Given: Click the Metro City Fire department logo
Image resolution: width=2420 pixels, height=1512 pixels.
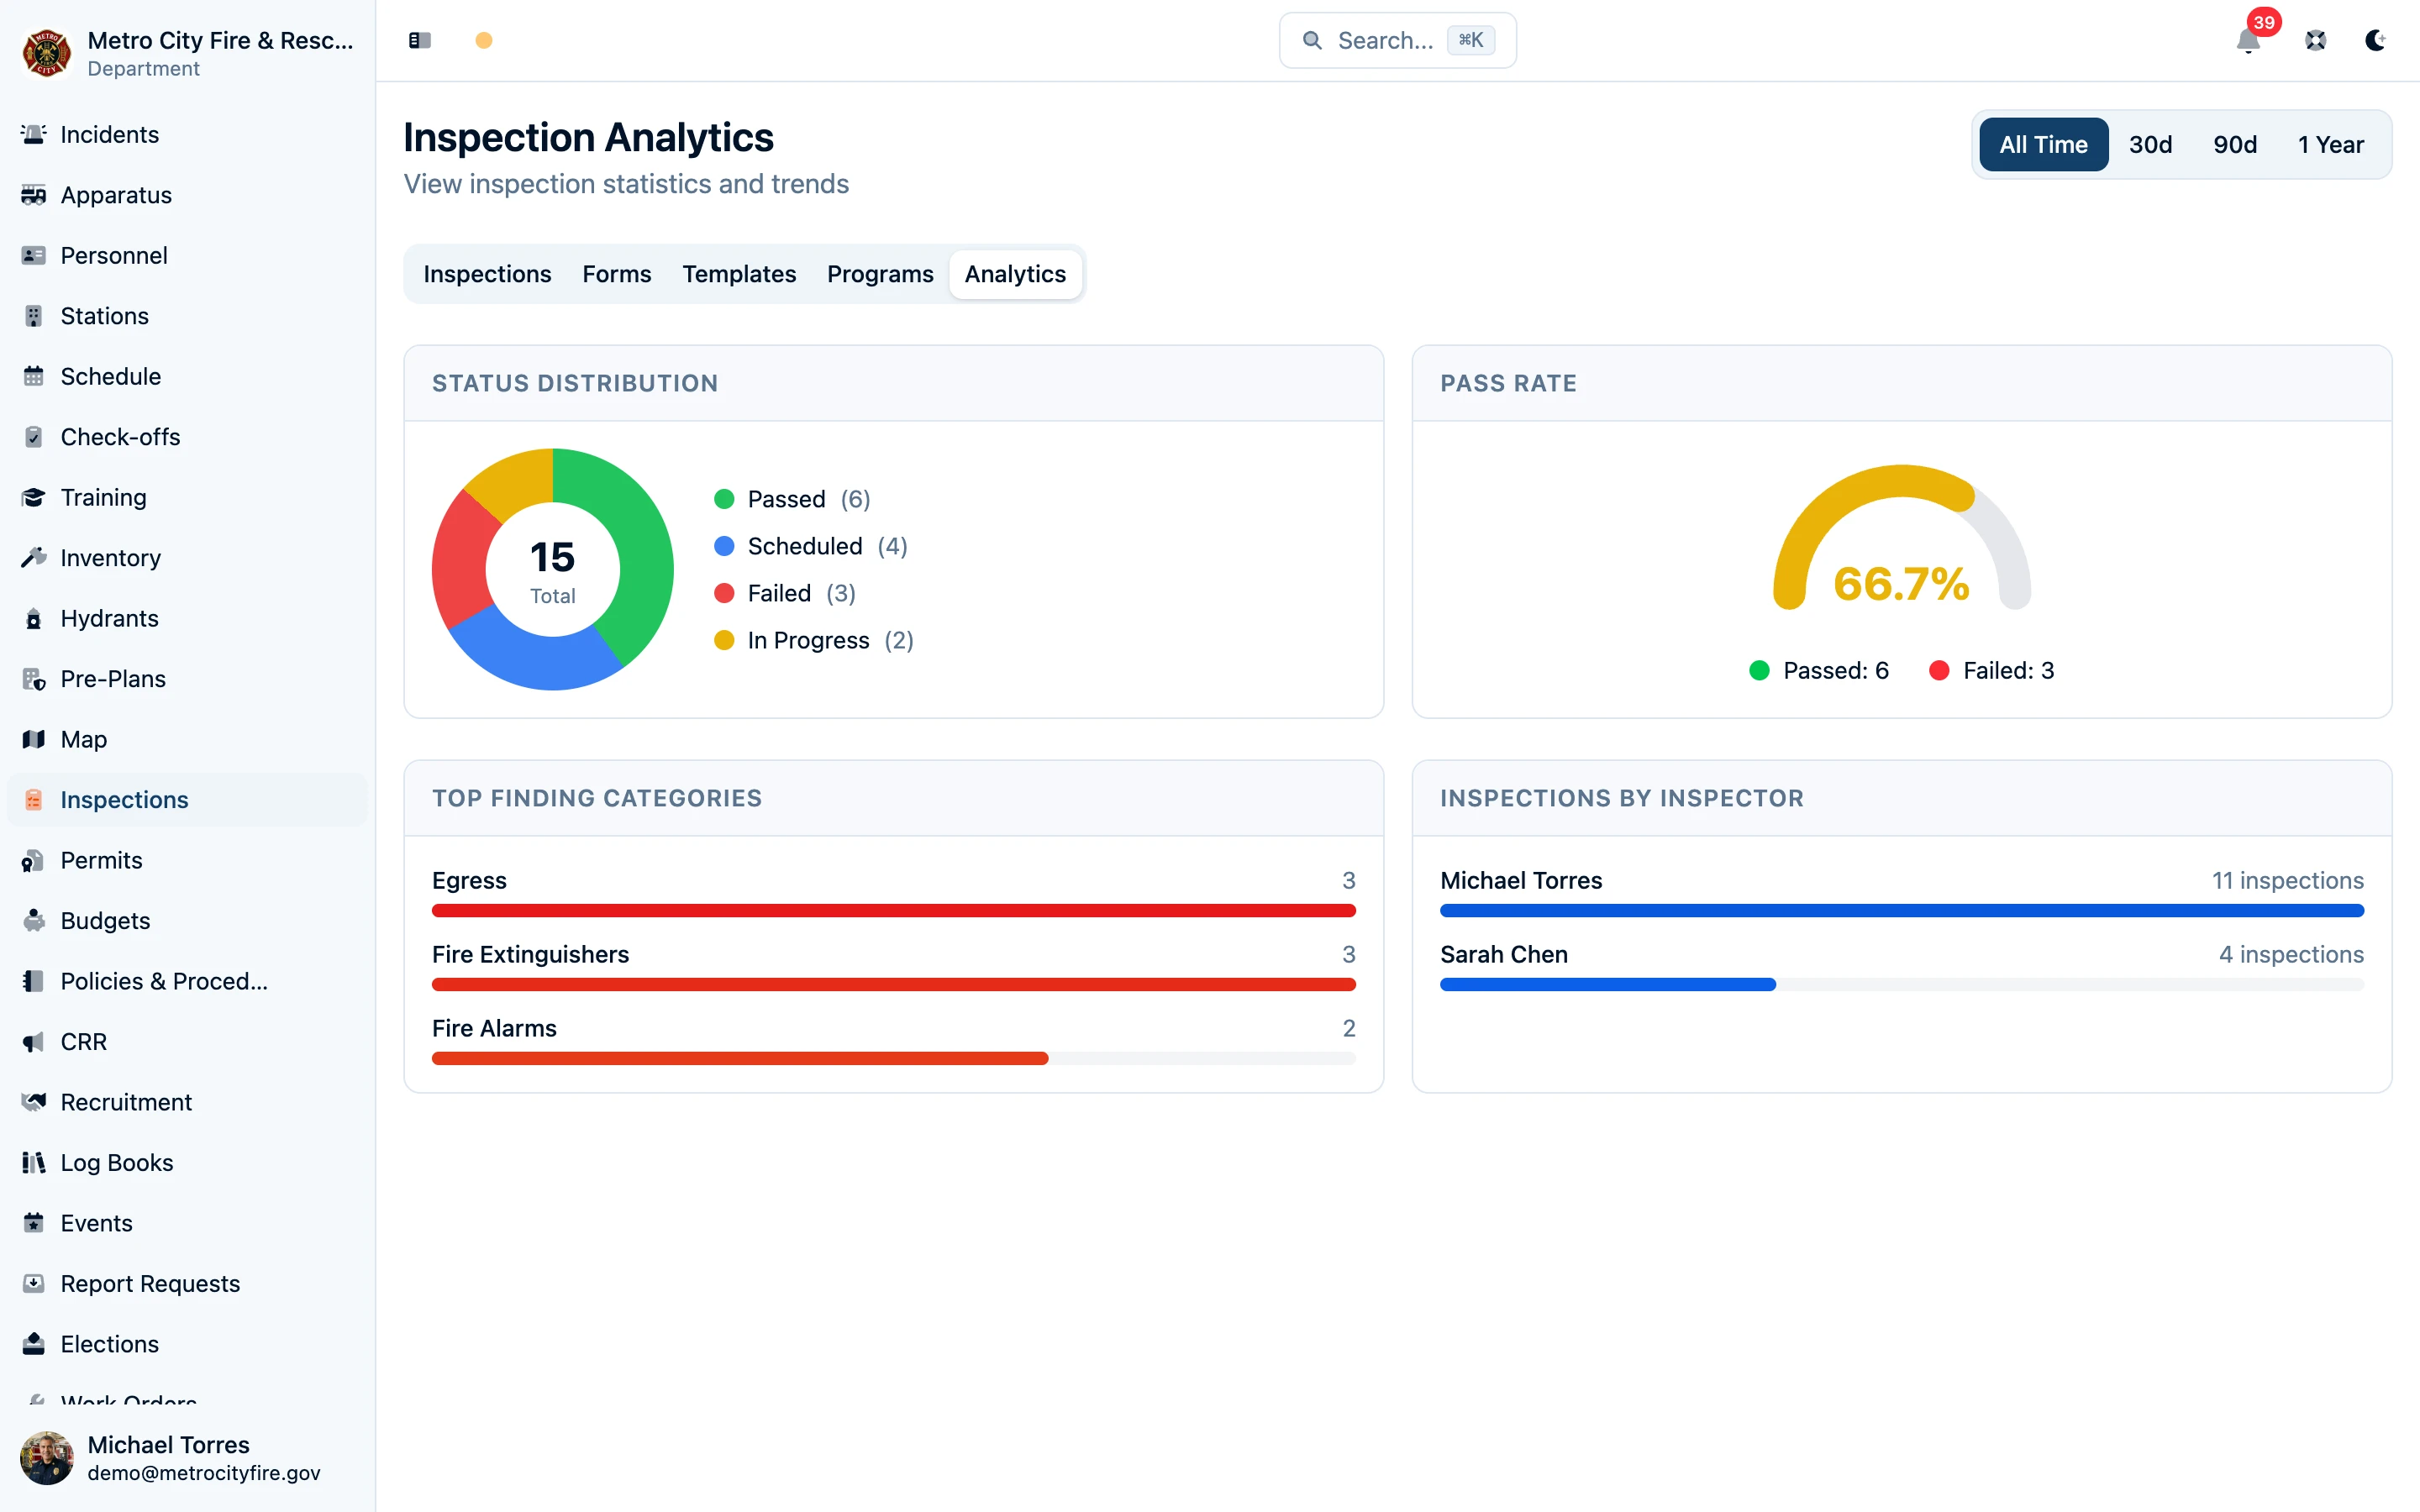Looking at the screenshot, I should coord(47,53).
